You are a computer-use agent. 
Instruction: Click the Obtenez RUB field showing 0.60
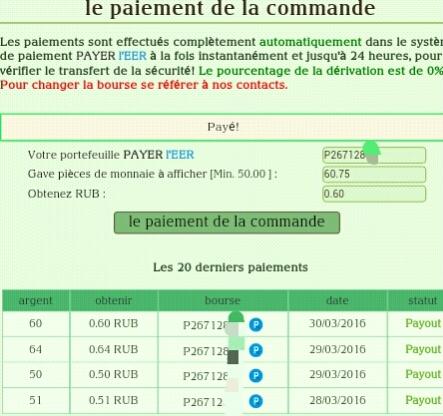pos(374,194)
